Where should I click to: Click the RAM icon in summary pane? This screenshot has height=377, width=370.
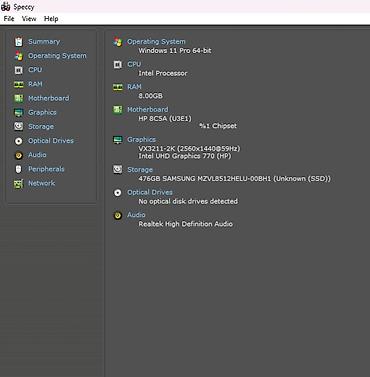click(118, 87)
